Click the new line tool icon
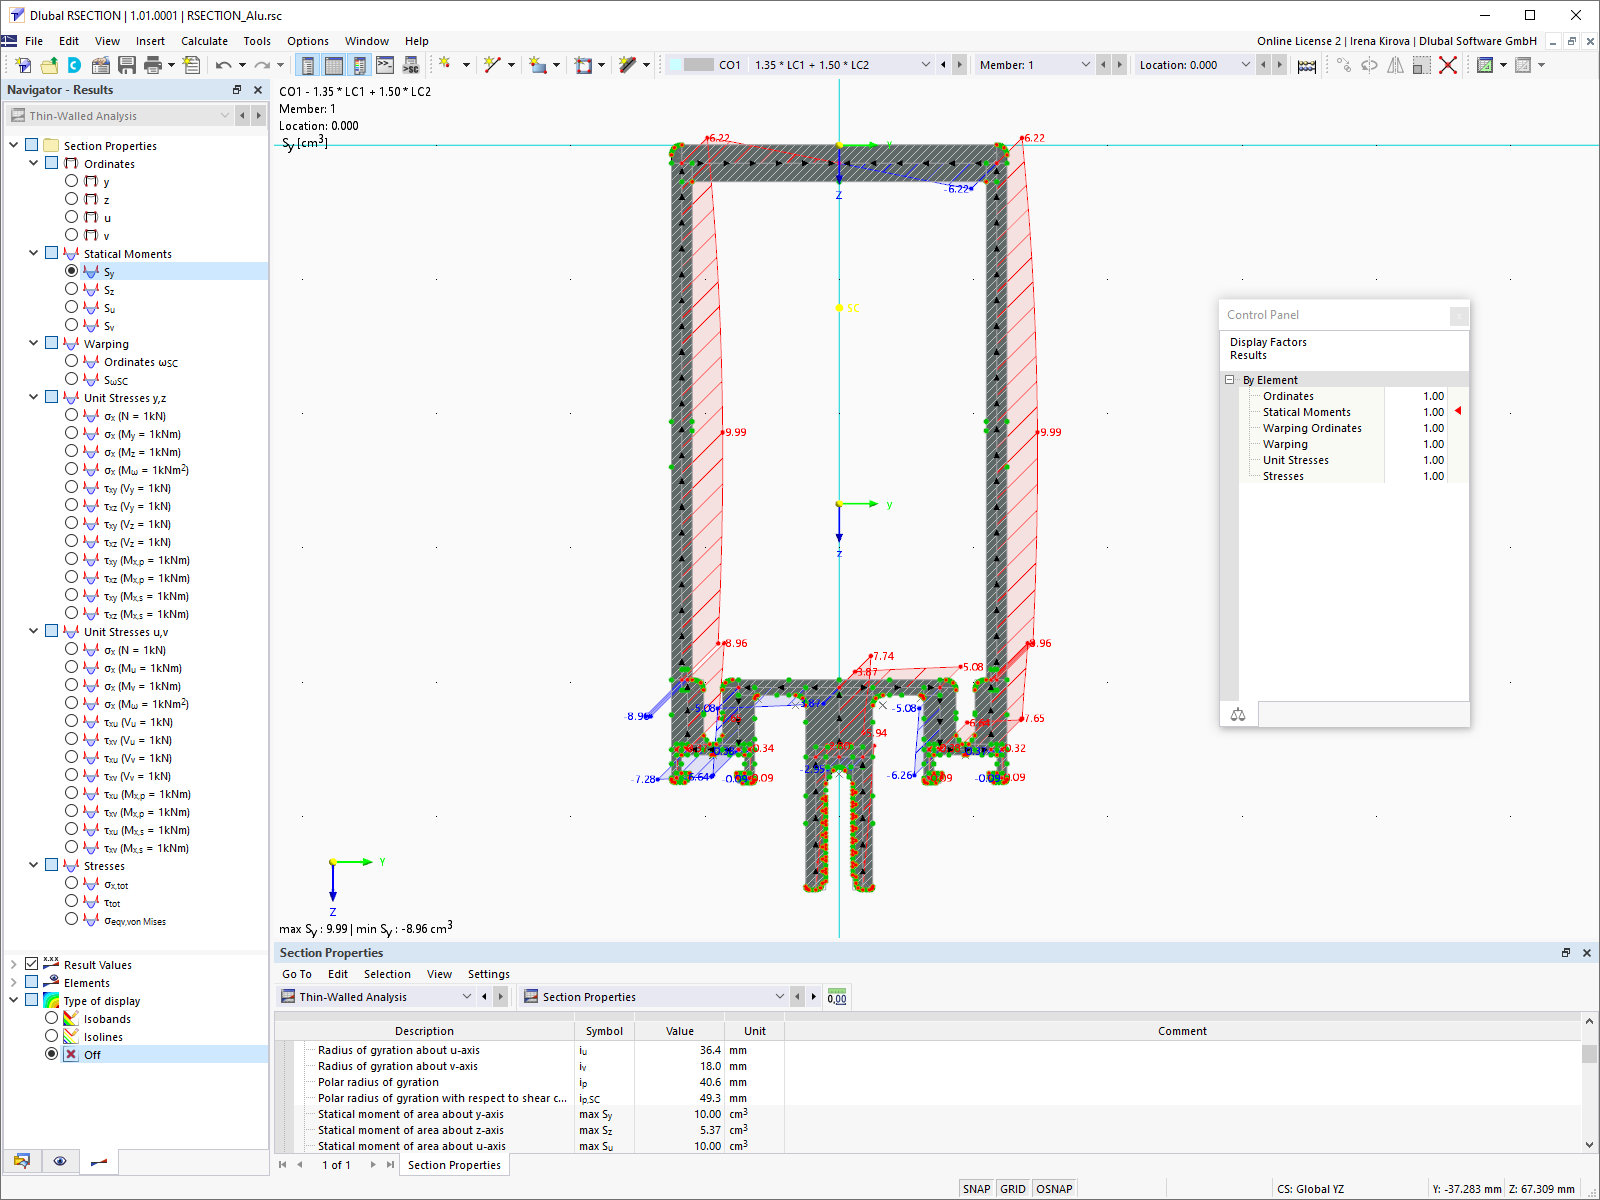The width and height of the screenshot is (1600, 1200). point(491,65)
